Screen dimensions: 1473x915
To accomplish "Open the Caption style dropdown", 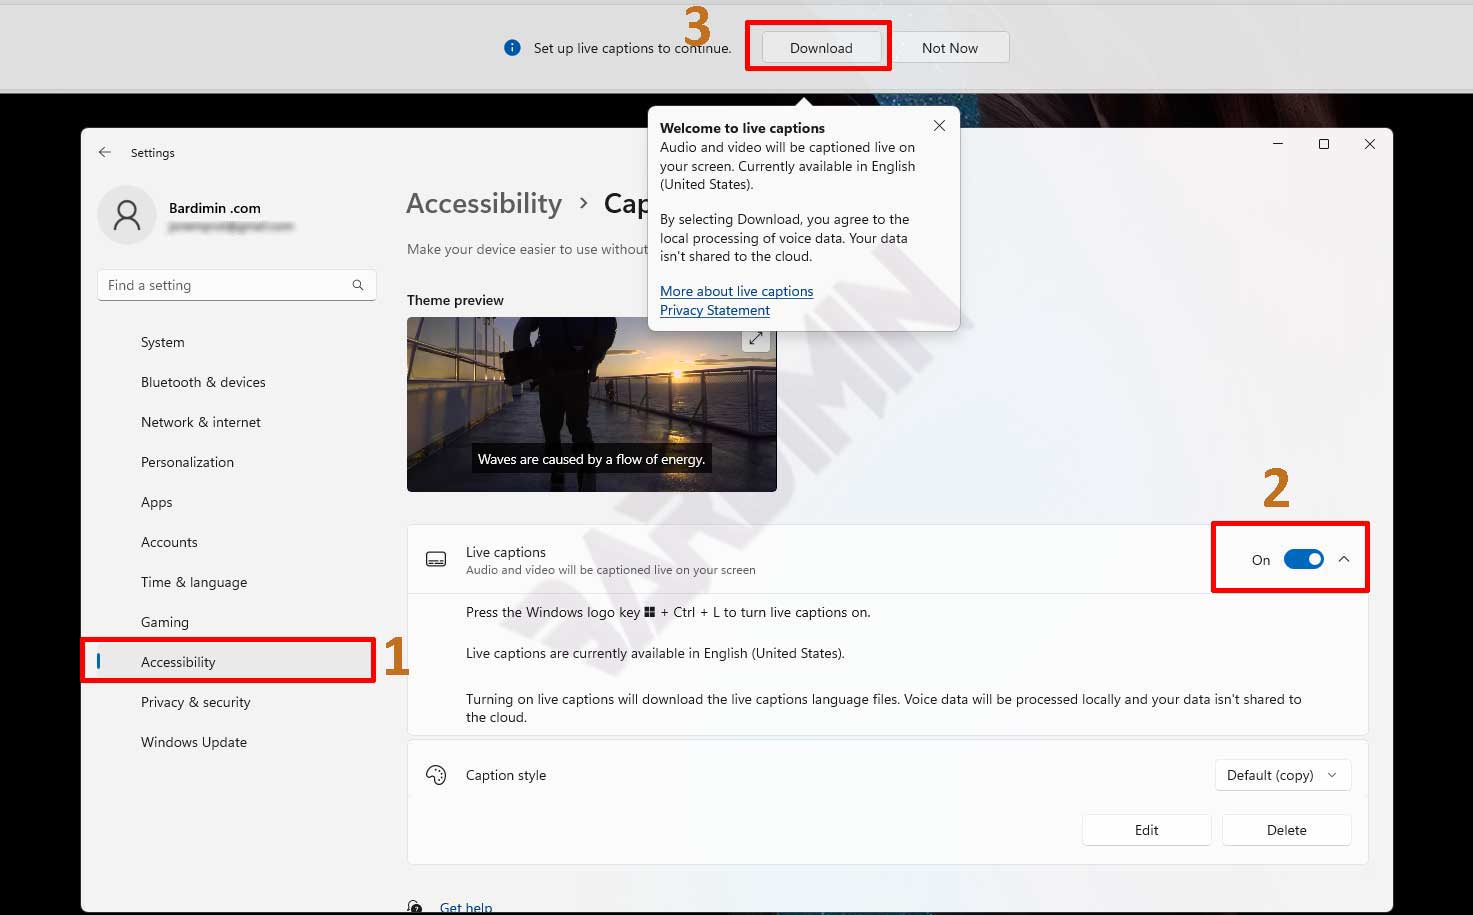I will pos(1282,775).
